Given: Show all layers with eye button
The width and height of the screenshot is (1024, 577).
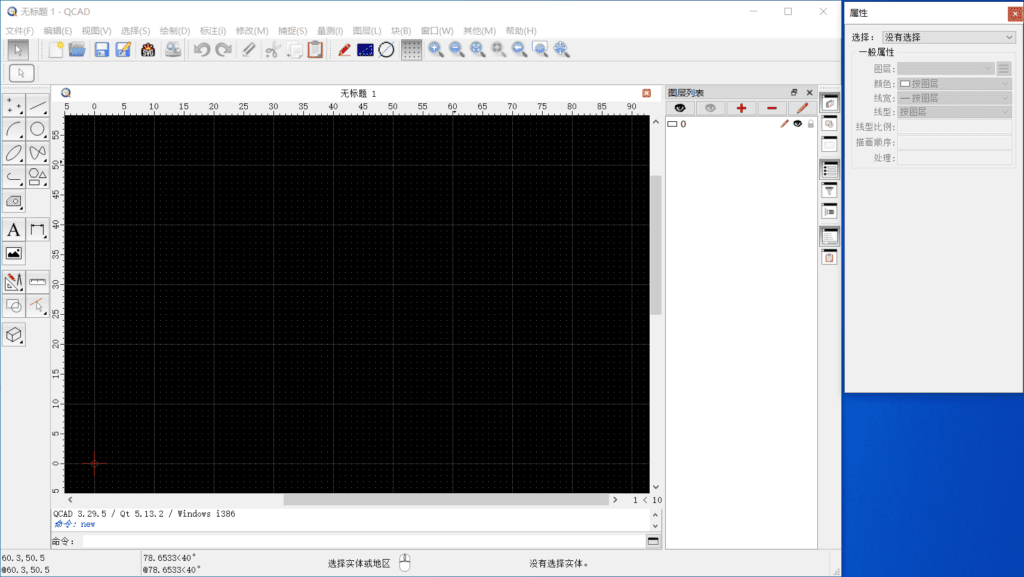Looking at the screenshot, I should coord(680,108).
